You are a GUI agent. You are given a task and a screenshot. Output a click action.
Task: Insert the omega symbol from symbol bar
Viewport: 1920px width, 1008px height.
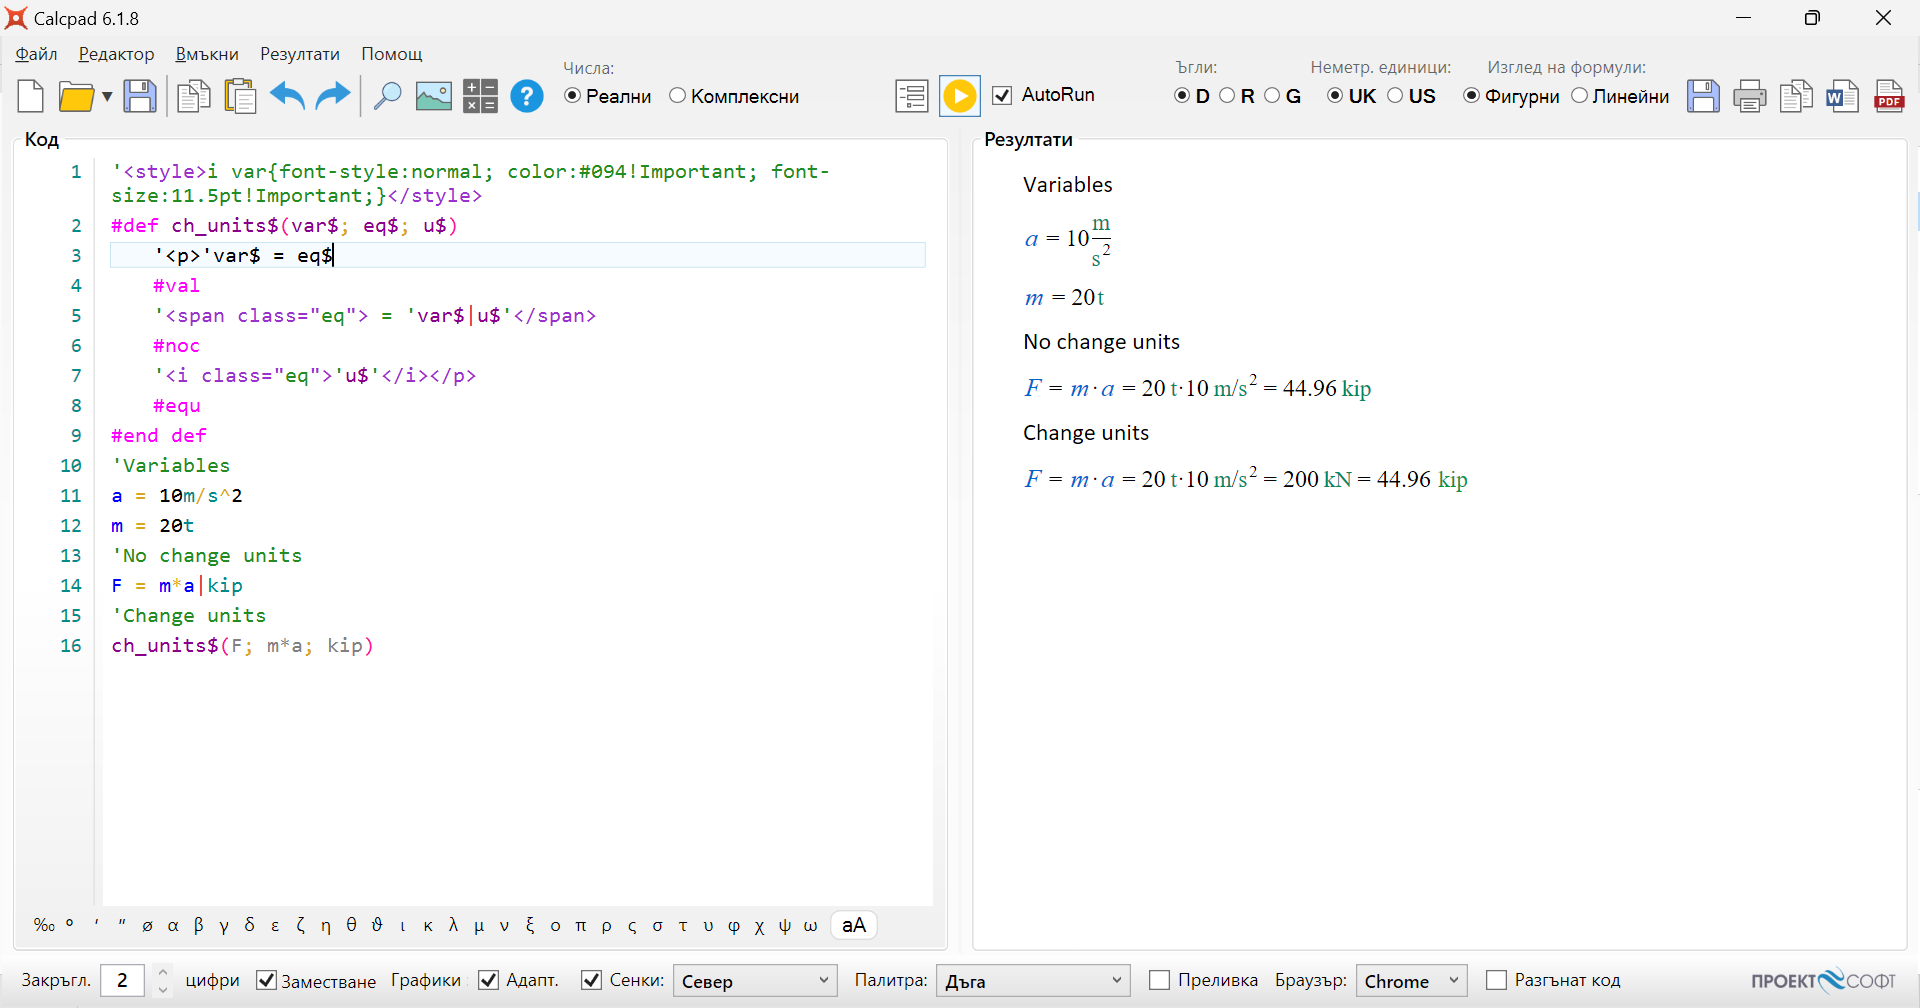click(x=810, y=925)
